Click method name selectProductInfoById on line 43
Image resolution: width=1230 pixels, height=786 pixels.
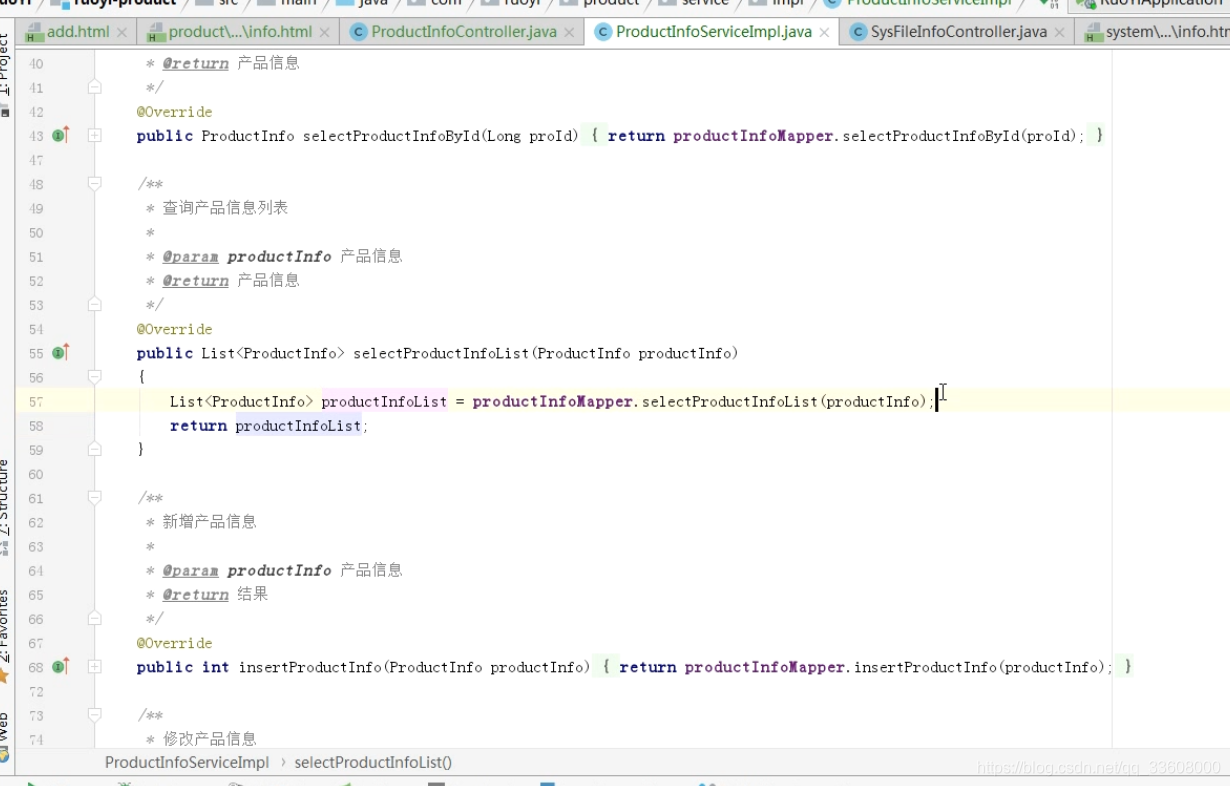392,136
